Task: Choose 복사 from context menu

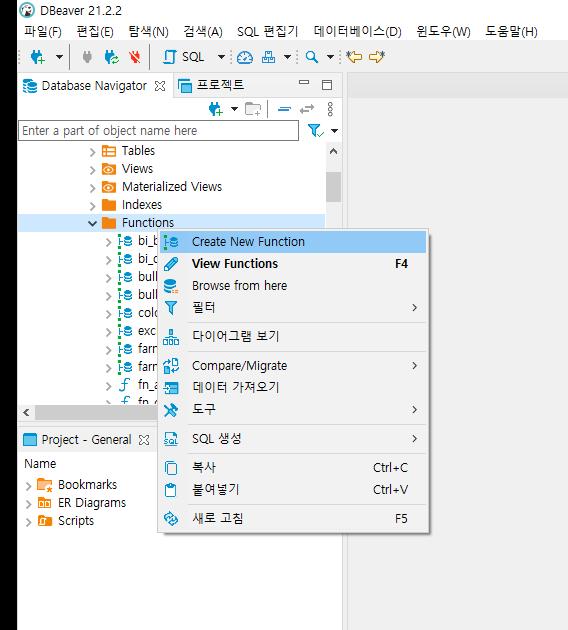Action: point(293,468)
